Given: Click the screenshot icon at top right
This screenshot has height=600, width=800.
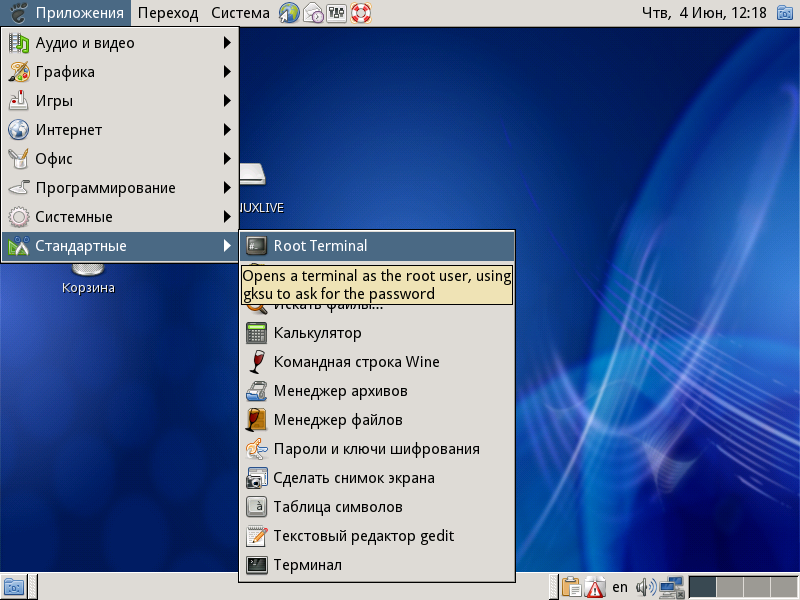Looking at the screenshot, I should (x=785, y=13).
